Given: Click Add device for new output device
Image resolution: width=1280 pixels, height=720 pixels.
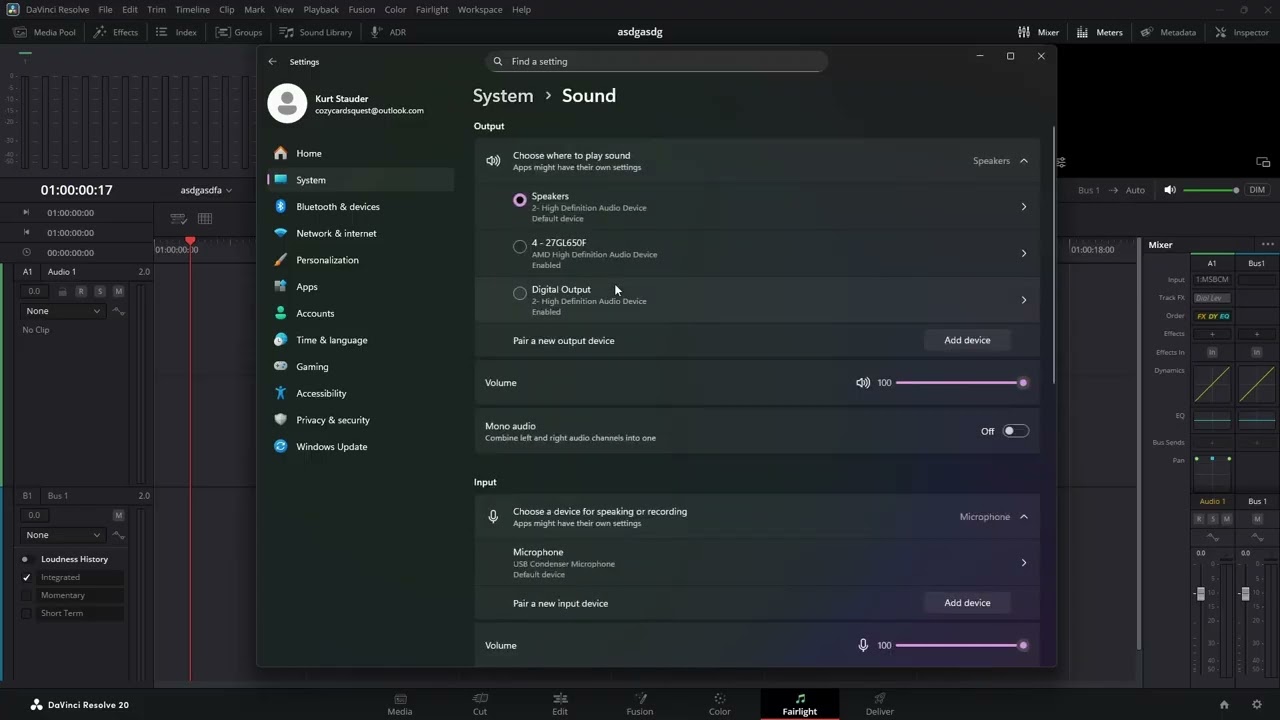Looking at the screenshot, I should [x=967, y=341].
